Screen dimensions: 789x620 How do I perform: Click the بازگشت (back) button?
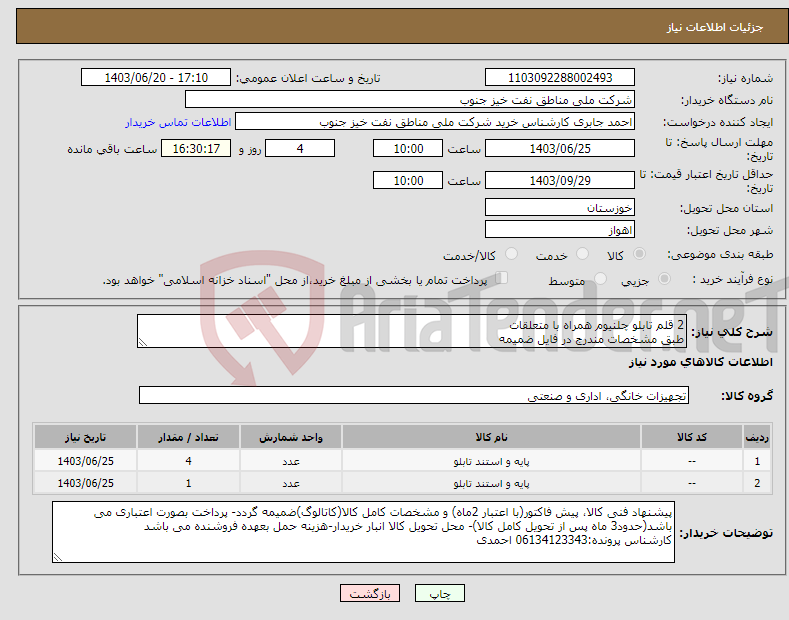370,593
